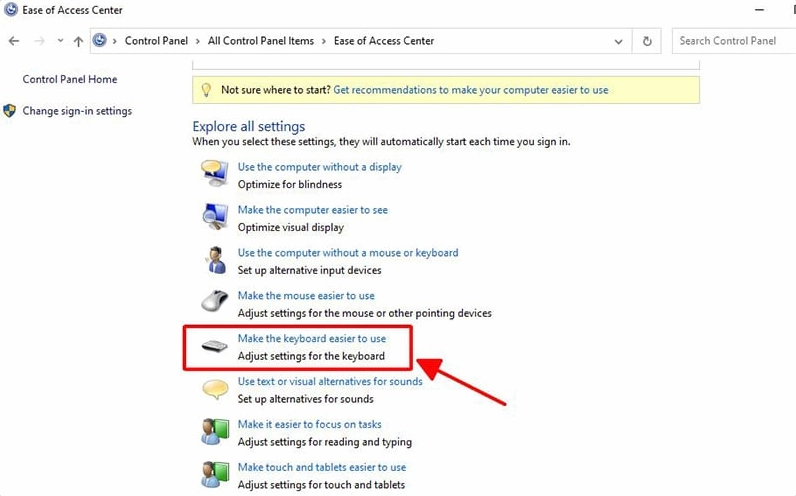The height and width of the screenshot is (496, 796).
Task: Open Change sign-in settings
Action: 77,111
